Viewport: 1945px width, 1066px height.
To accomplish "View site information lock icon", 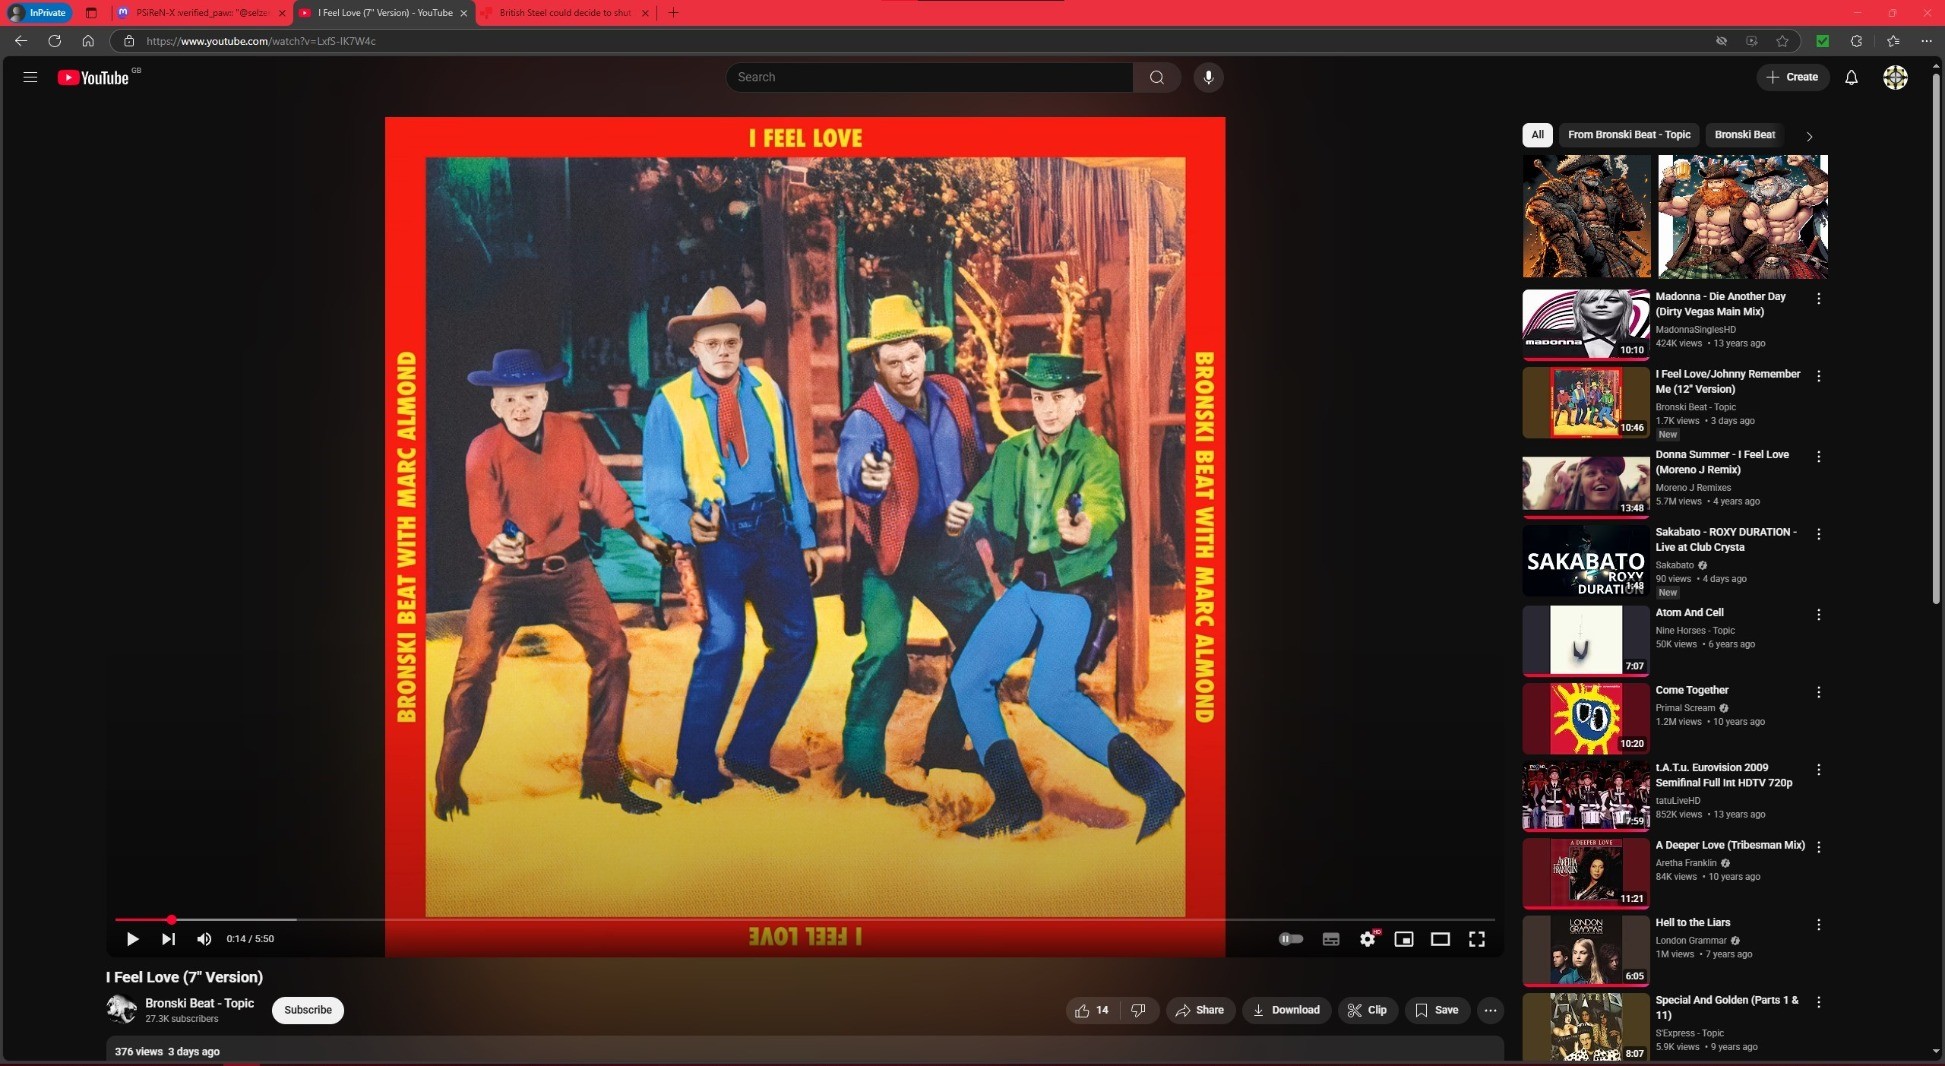I will (129, 41).
